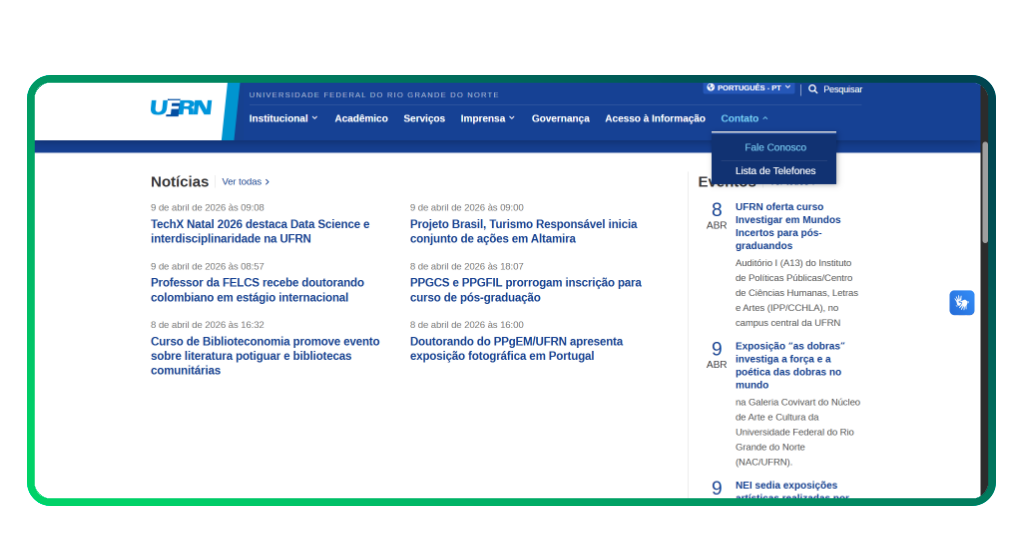The width and height of the screenshot is (1024, 536).
Task: Expand the Institucional menu
Action: (283, 118)
